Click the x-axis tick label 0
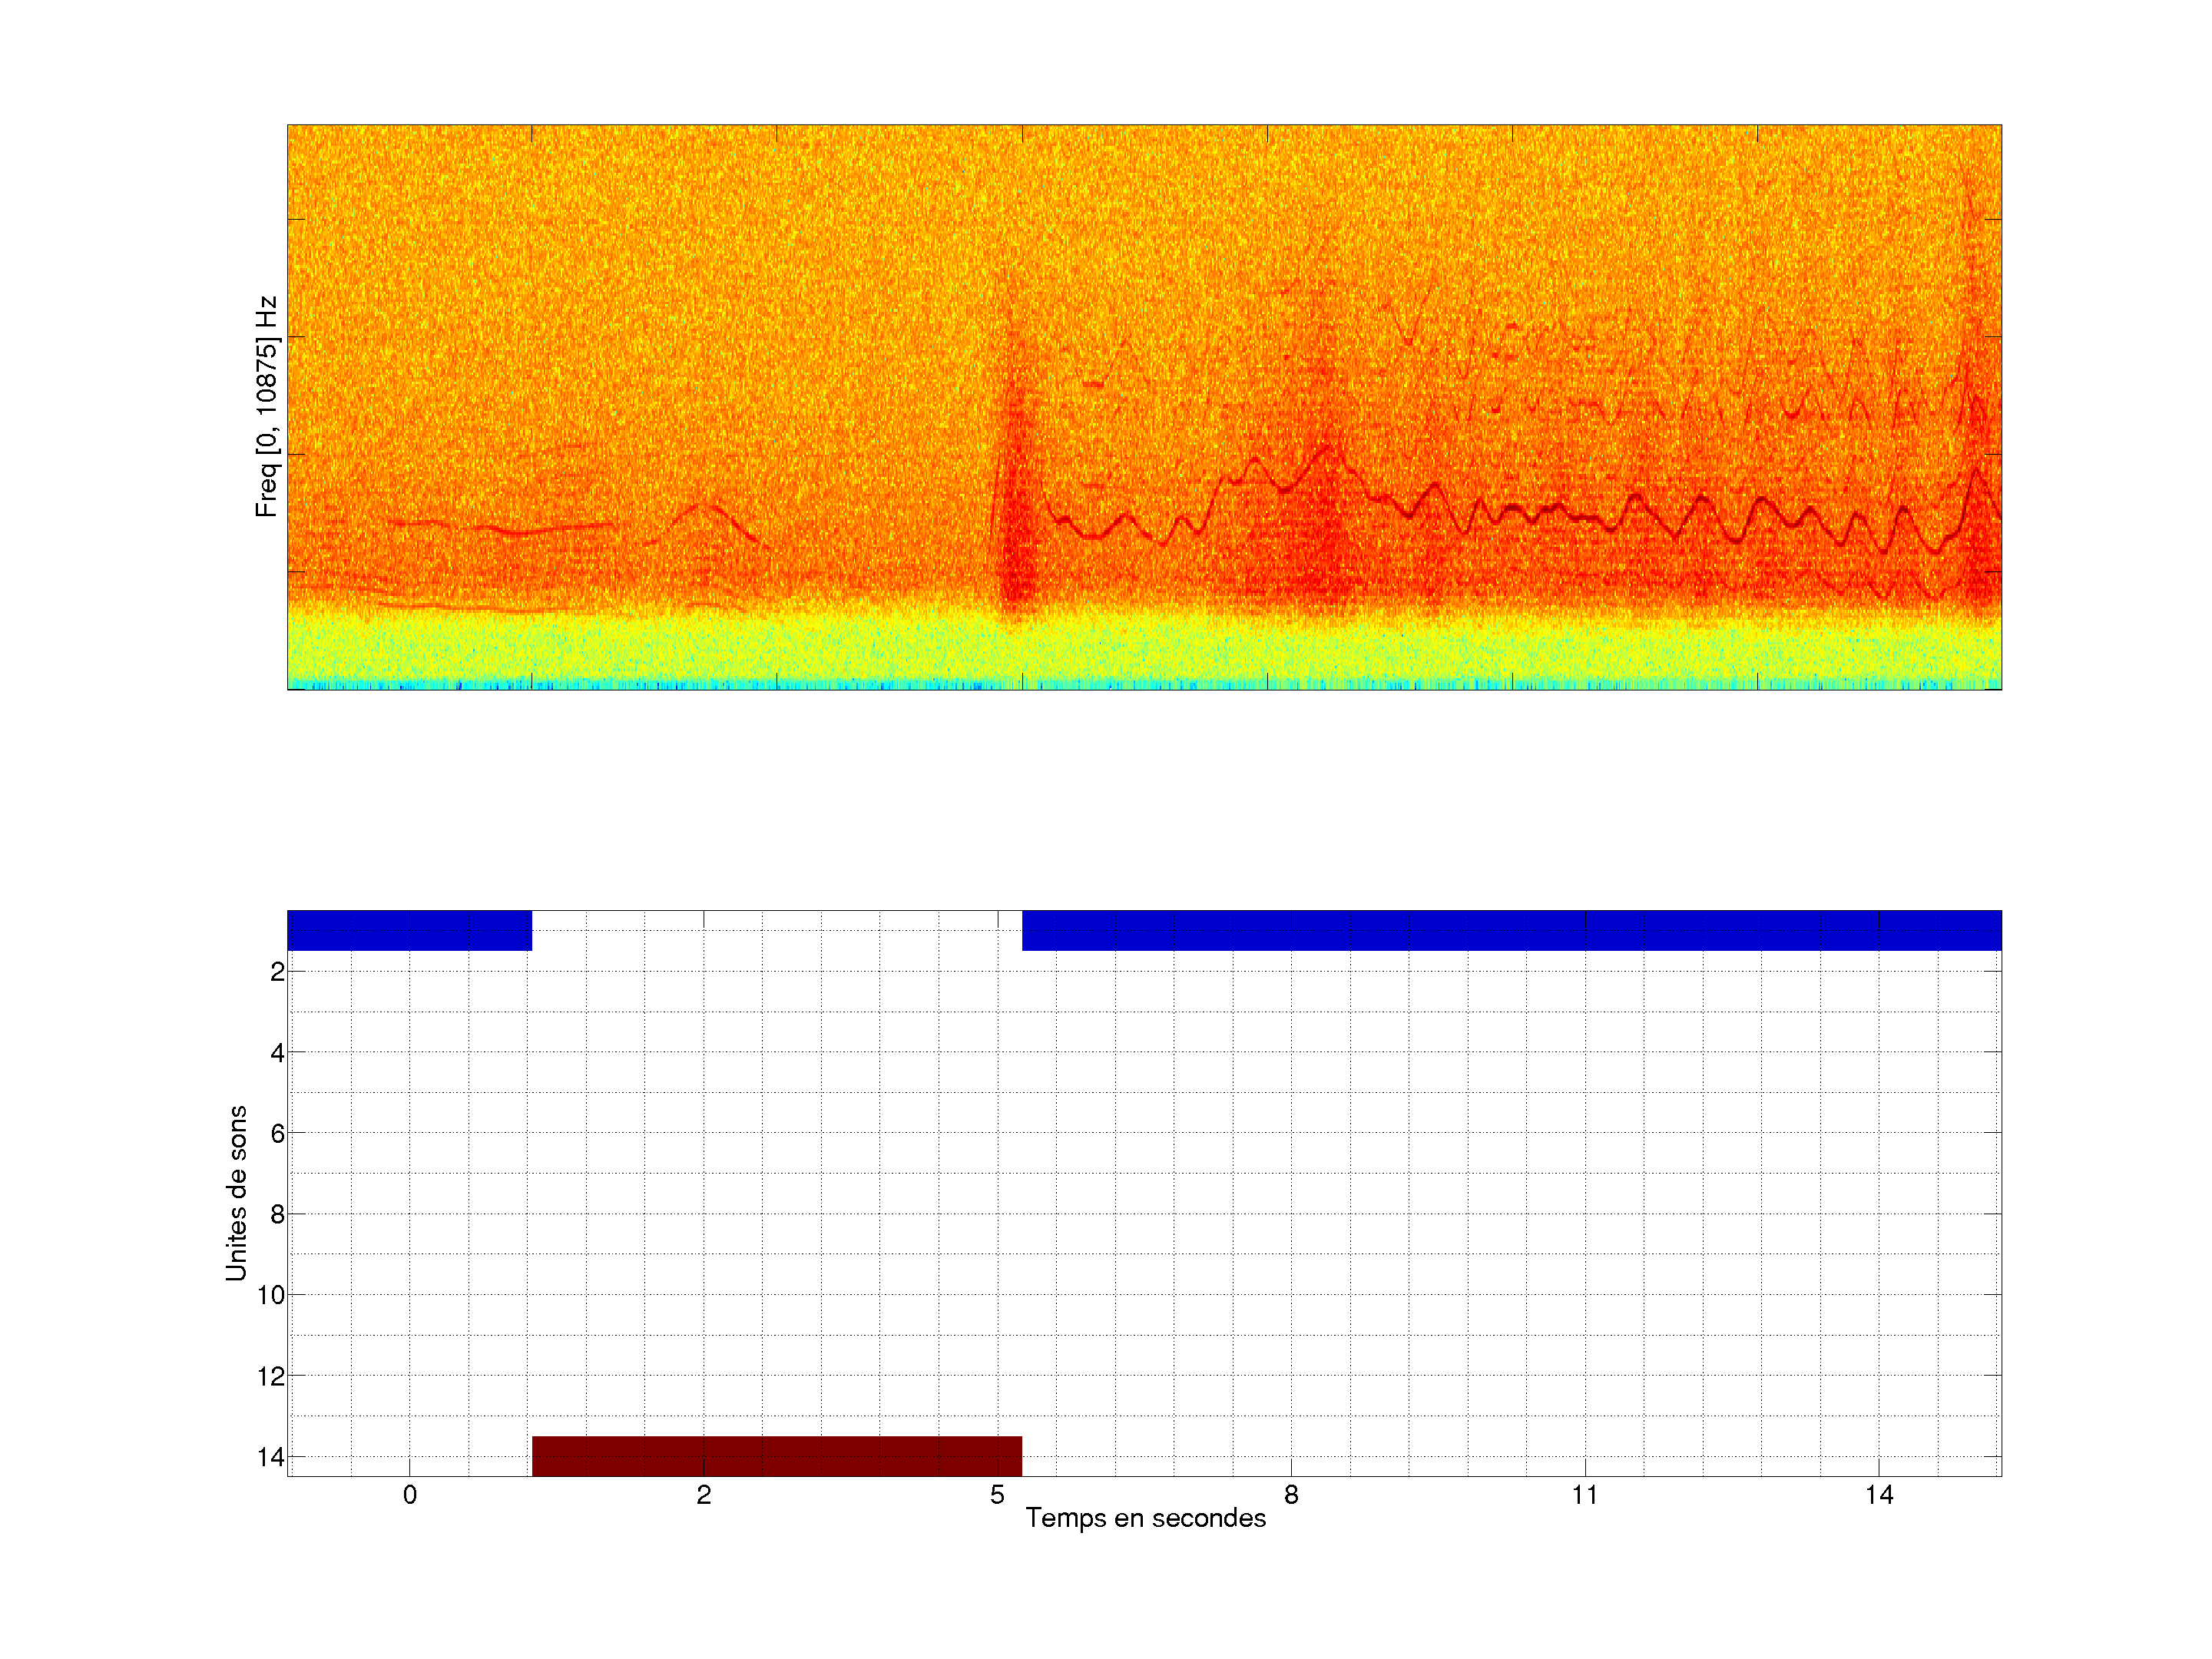 point(410,1495)
